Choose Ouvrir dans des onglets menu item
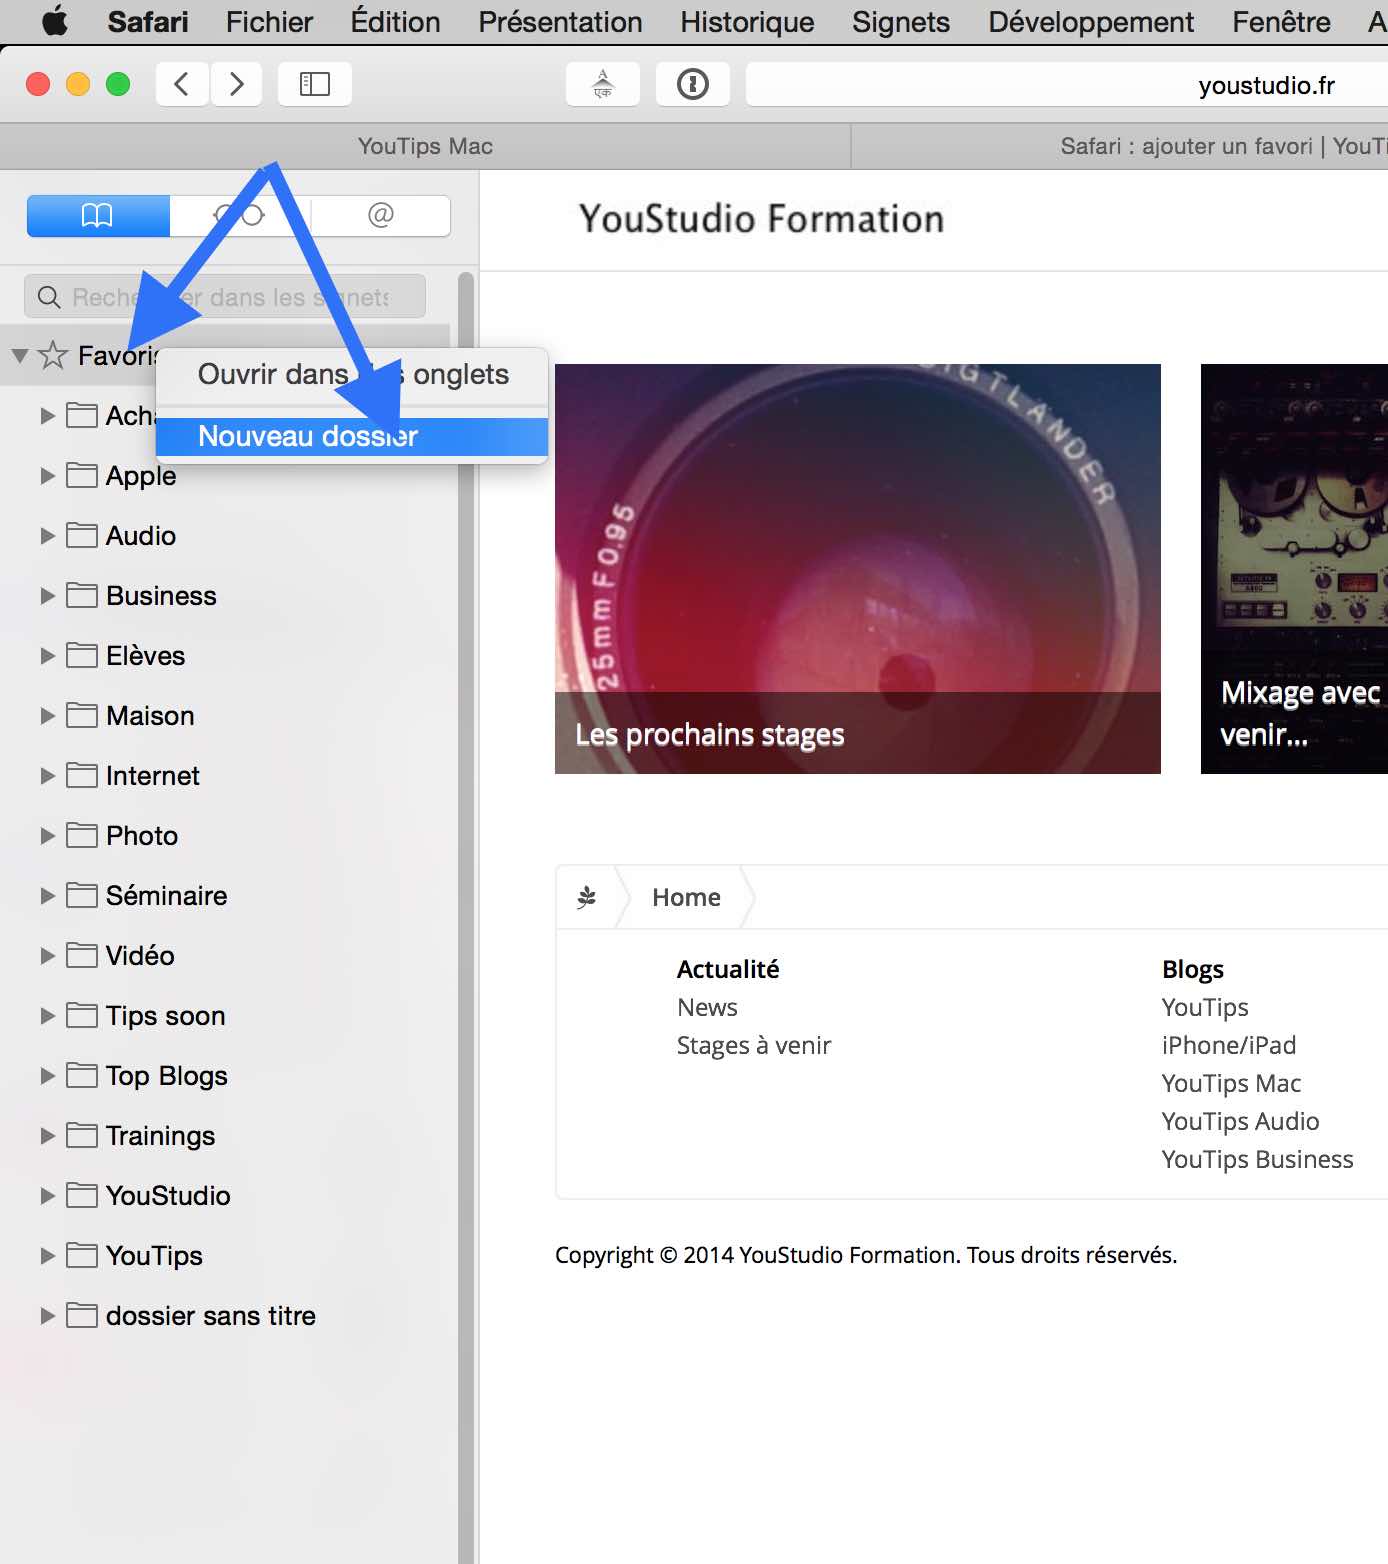Image resolution: width=1388 pixels, height=1564 pixels. coord(352,374)
